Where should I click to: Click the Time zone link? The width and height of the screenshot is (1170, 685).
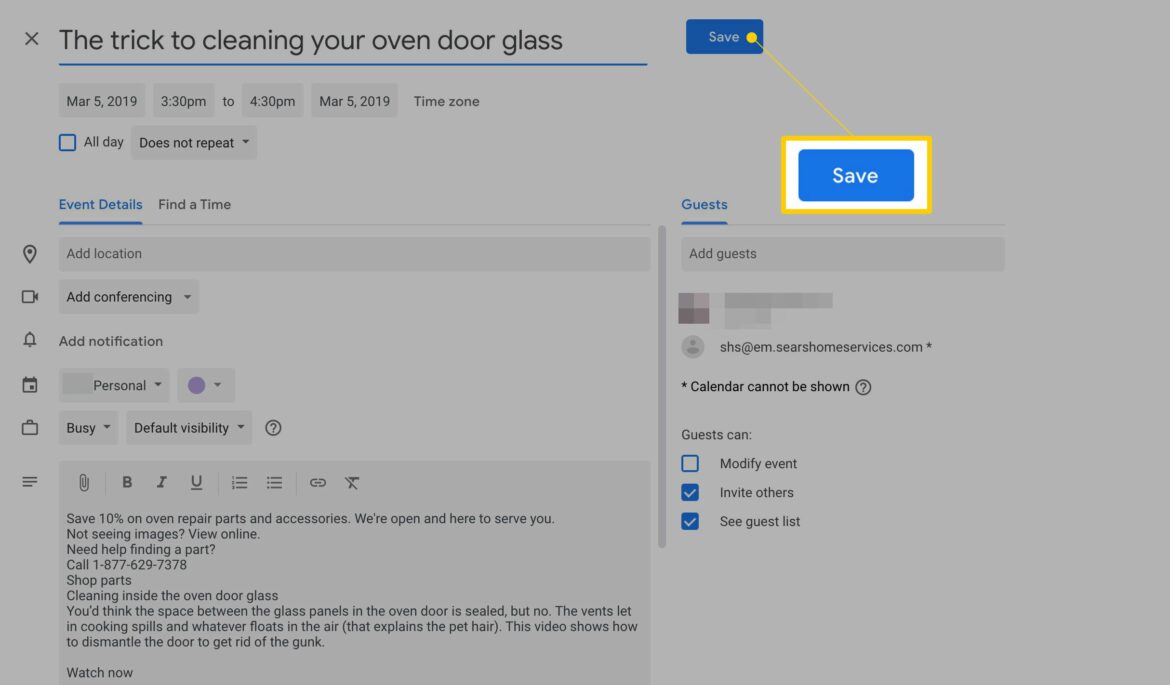click(x=446, y=101)
